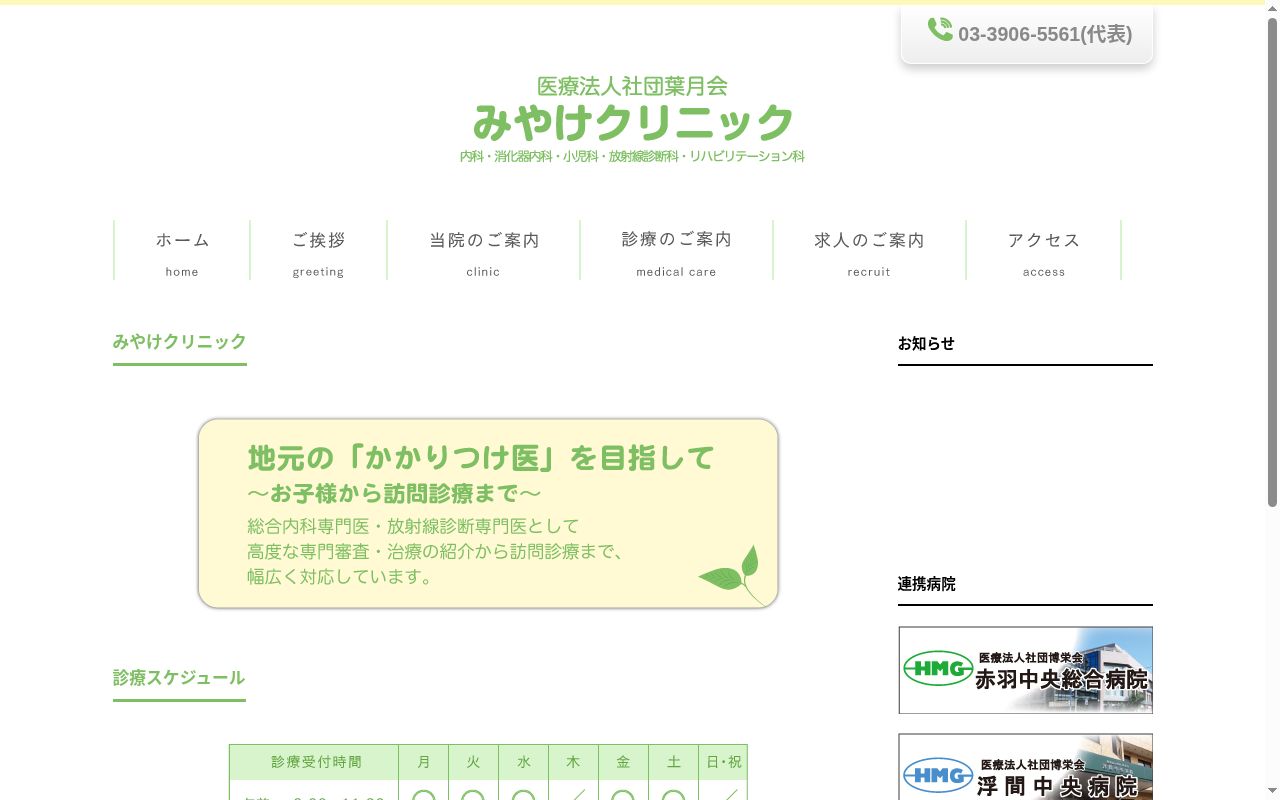Go to the ホーム (home) menu item
This screenshot has height=800, width=1280.
coord(182,250)
